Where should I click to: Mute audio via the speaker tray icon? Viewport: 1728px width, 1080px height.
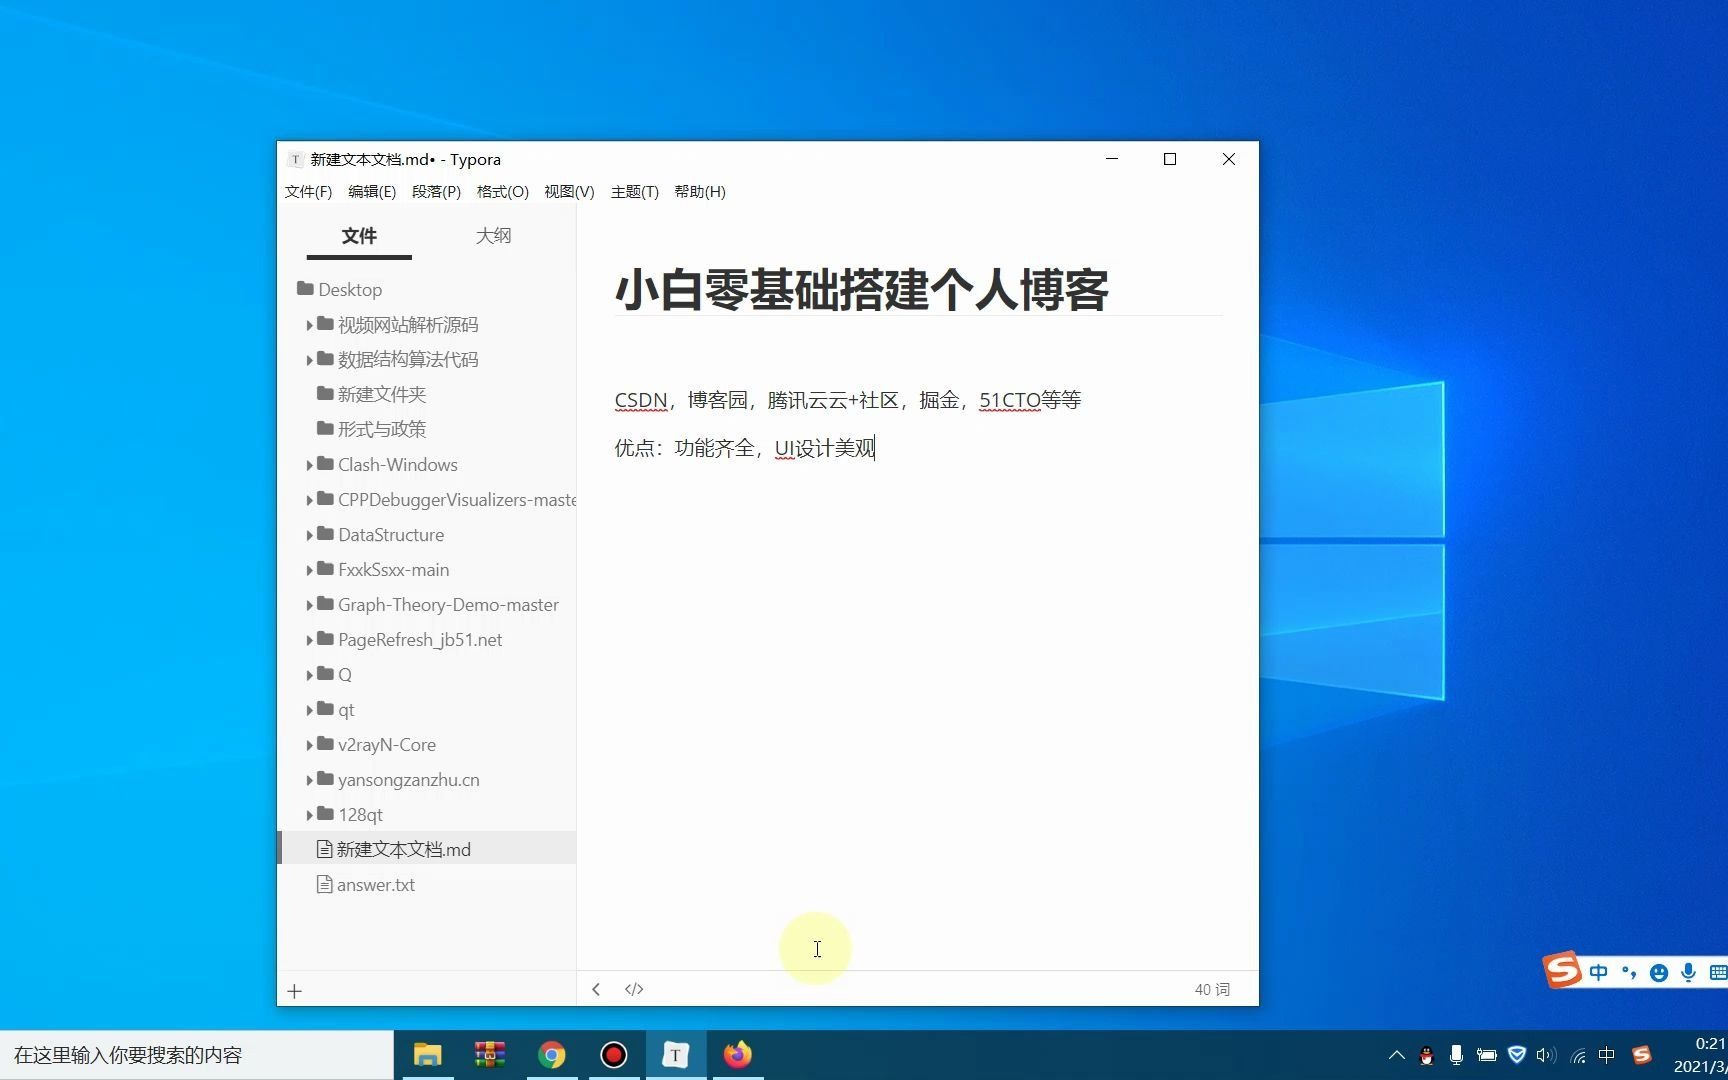coord(1546,1055)
